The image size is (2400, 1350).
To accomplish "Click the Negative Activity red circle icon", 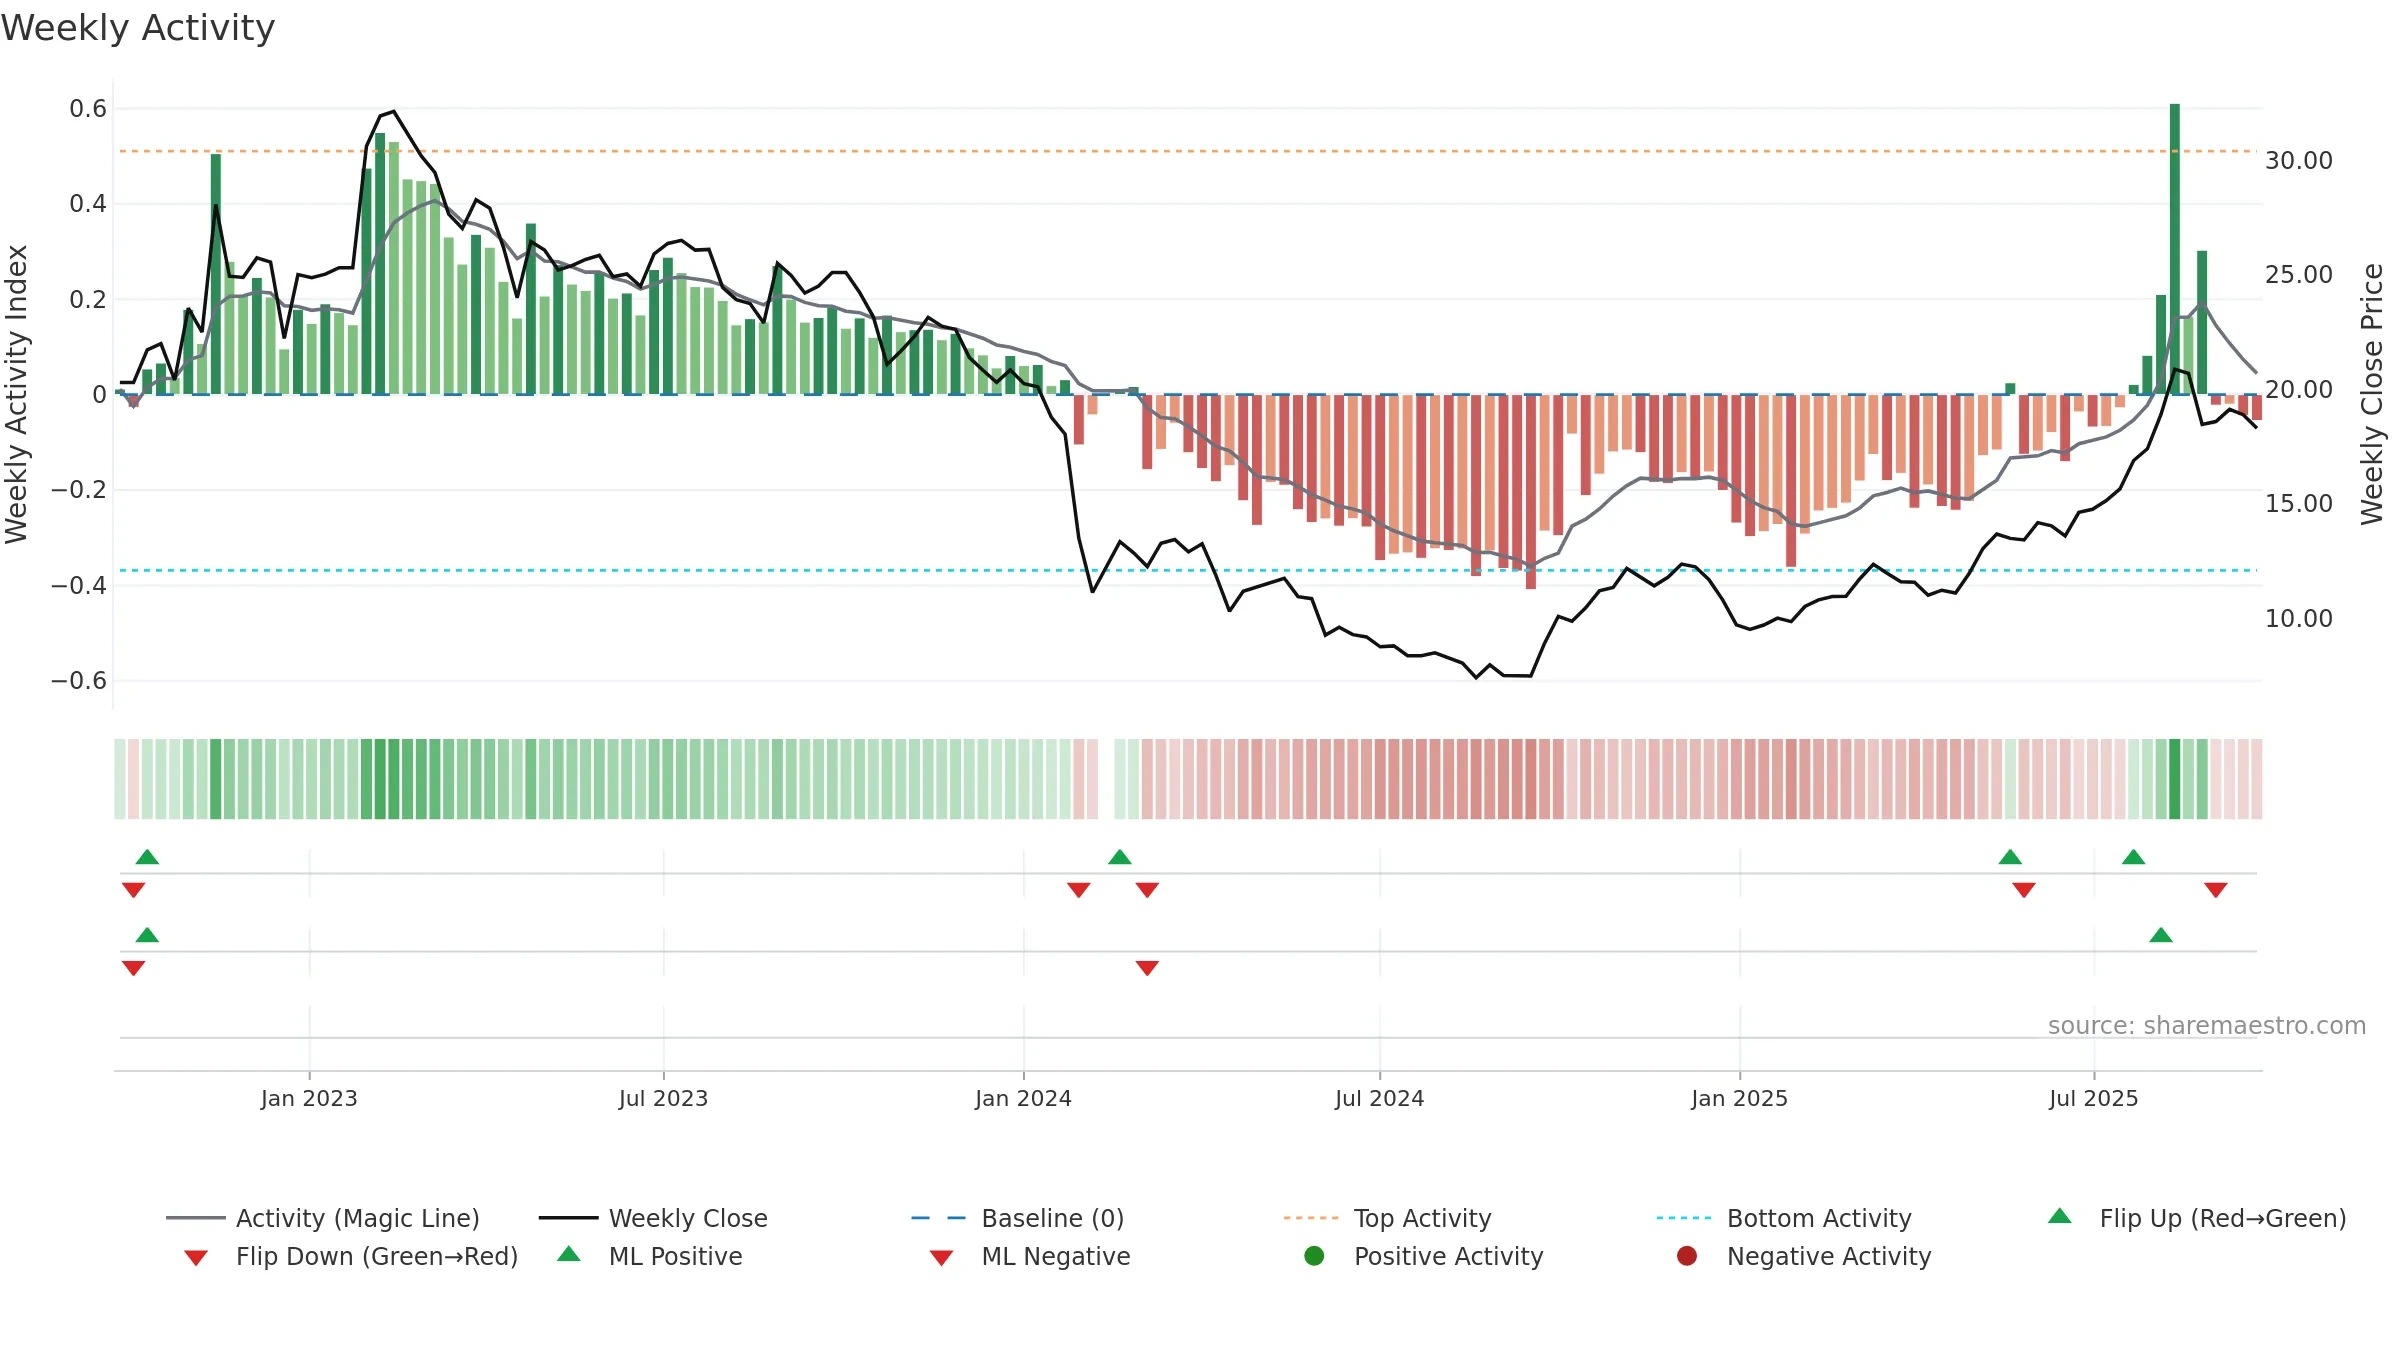I will pyautogui.click(x=1687, y=1256).
